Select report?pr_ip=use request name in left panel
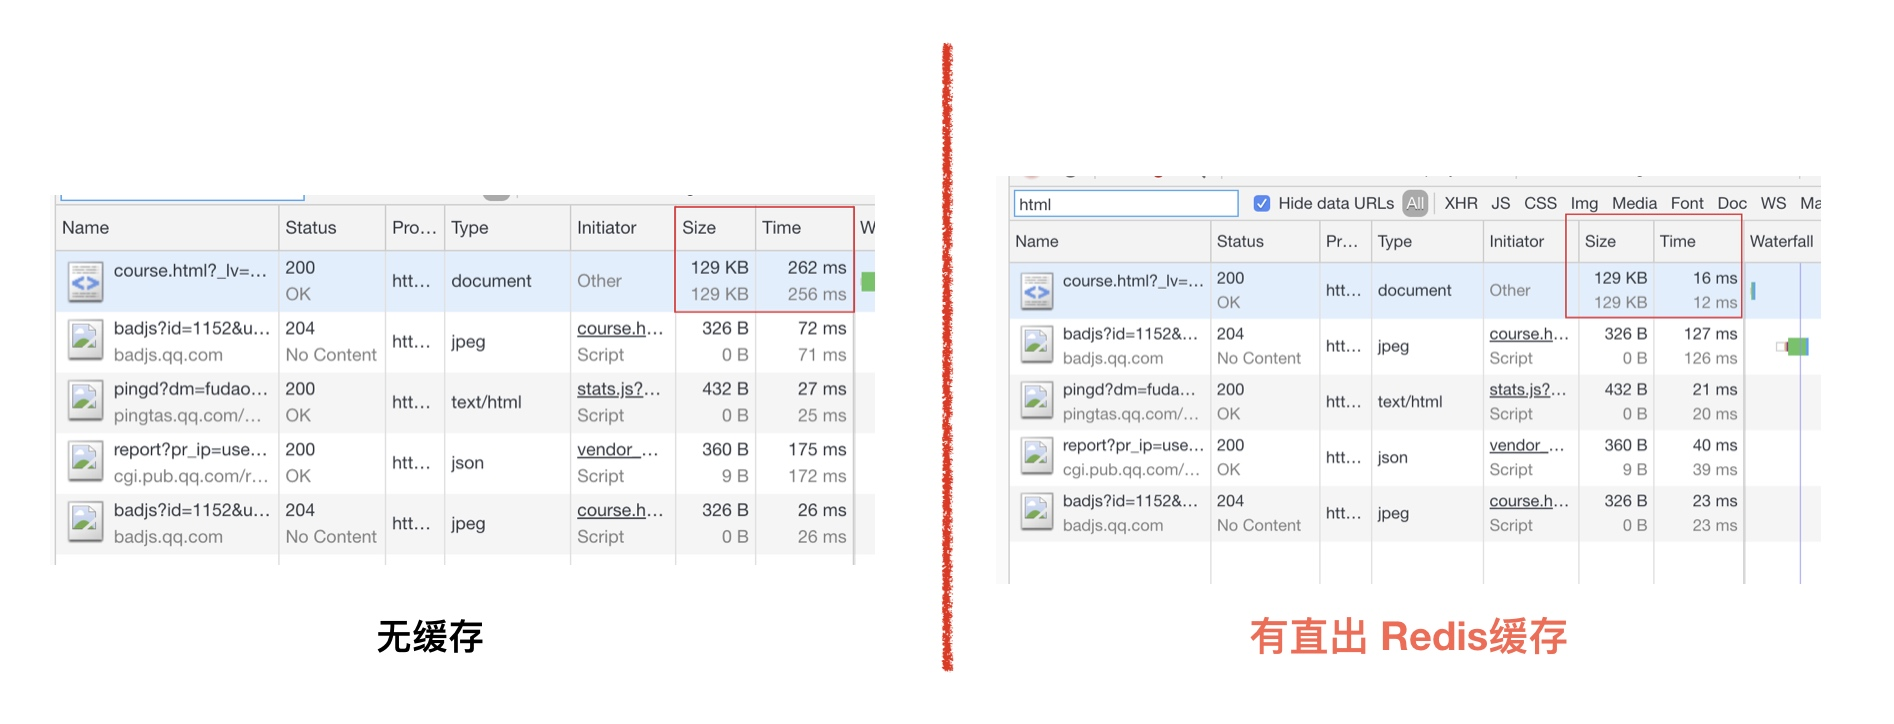The image size is (1894, 724). pyautogui.click(x=191, y=450)
